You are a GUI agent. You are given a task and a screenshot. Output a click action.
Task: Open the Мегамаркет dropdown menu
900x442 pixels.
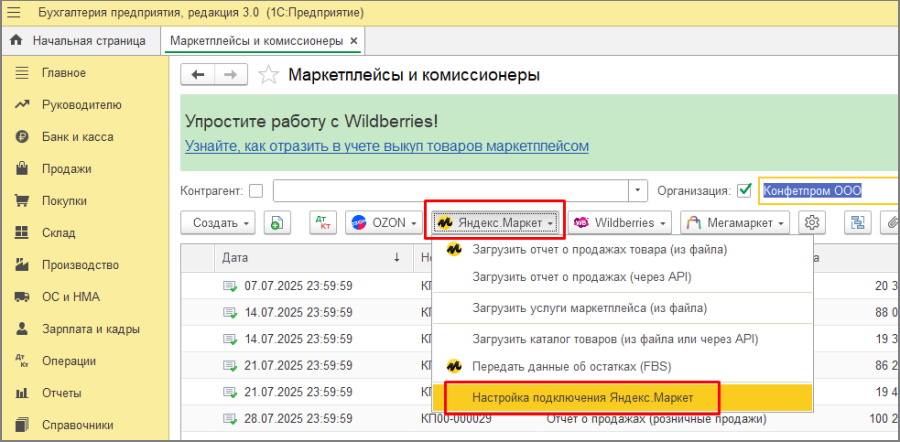[735, 223]
